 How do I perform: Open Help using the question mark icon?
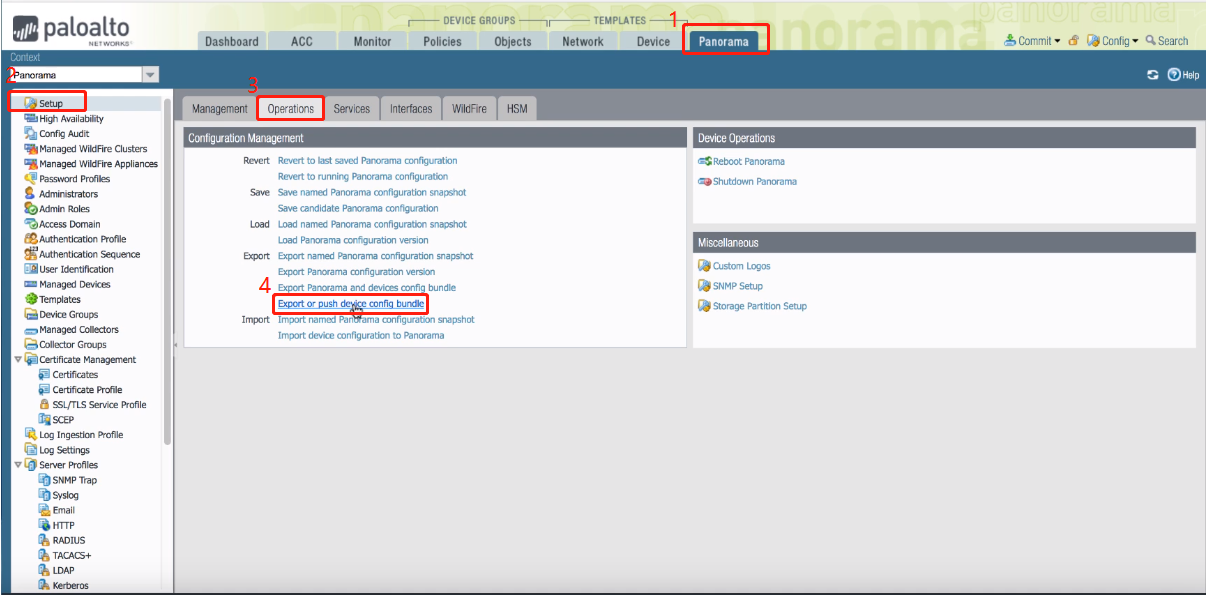[1174, 75]
